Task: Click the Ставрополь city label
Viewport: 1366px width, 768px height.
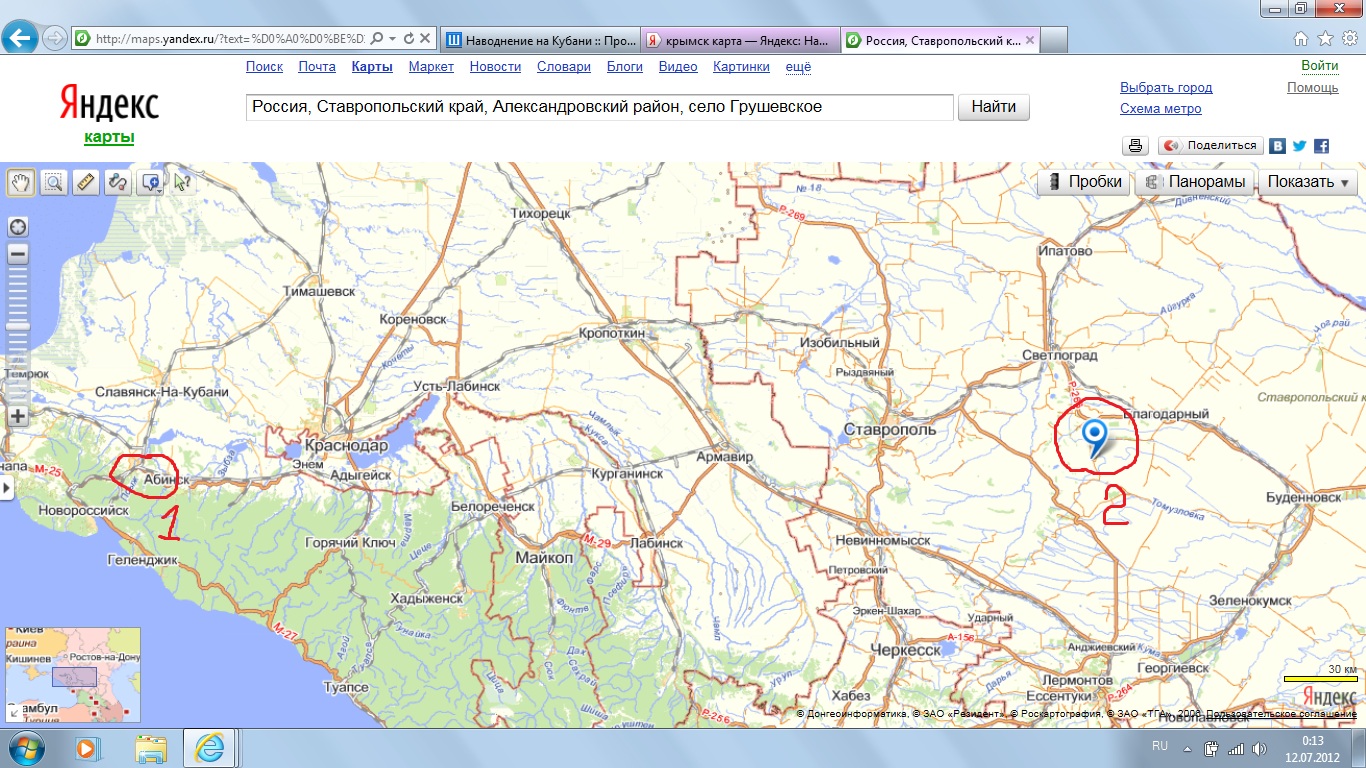Action: [x=889, y=429]
